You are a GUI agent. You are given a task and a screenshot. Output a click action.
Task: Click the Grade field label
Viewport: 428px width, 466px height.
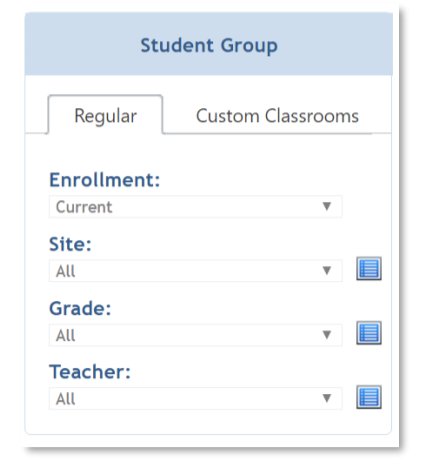click(x=80, y=308)
